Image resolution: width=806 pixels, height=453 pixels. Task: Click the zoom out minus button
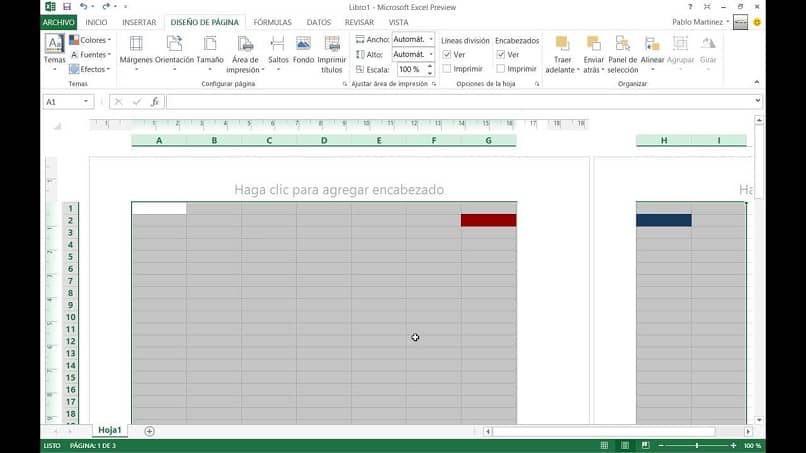click(661, 445)
